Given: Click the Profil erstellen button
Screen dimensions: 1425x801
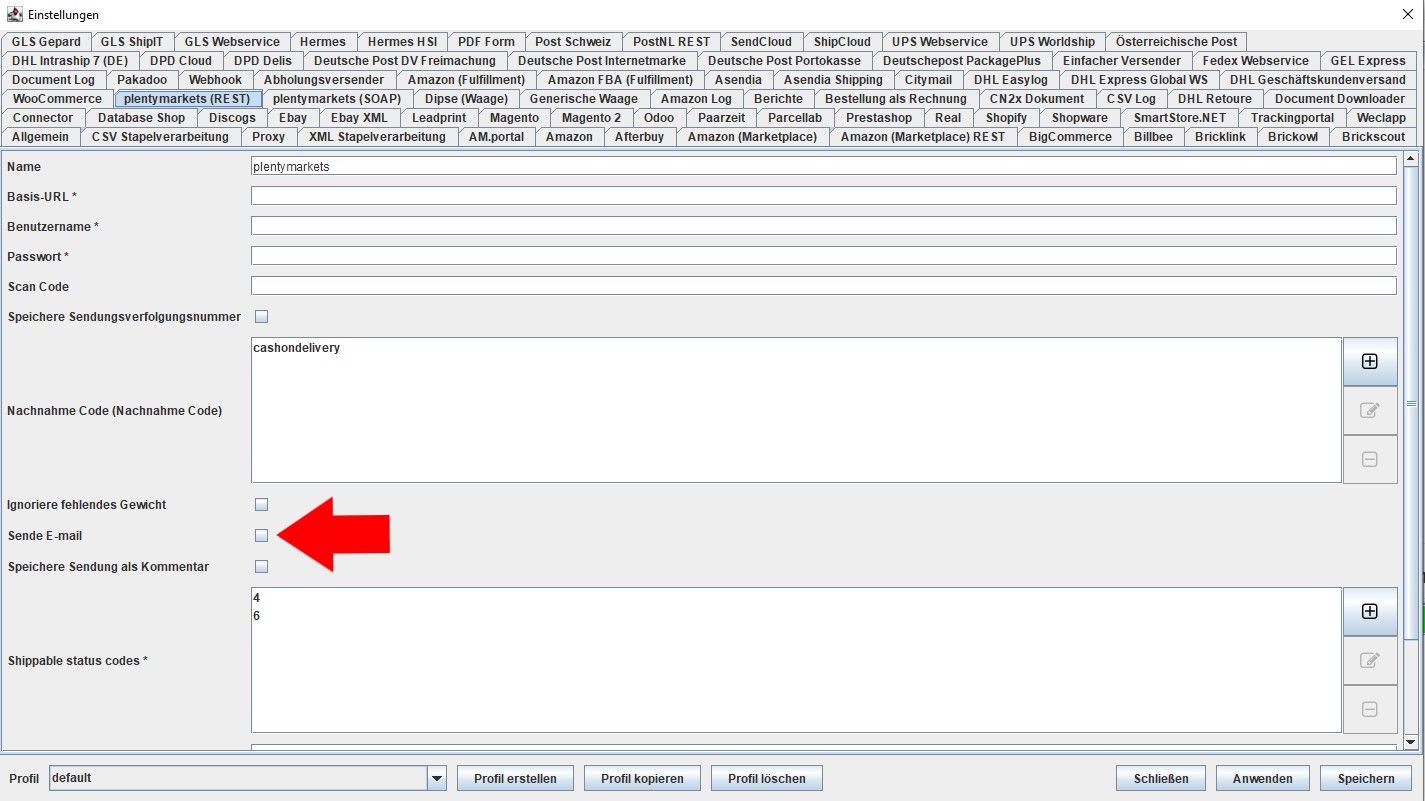Looking at the screenshot, I should [515, 778].
